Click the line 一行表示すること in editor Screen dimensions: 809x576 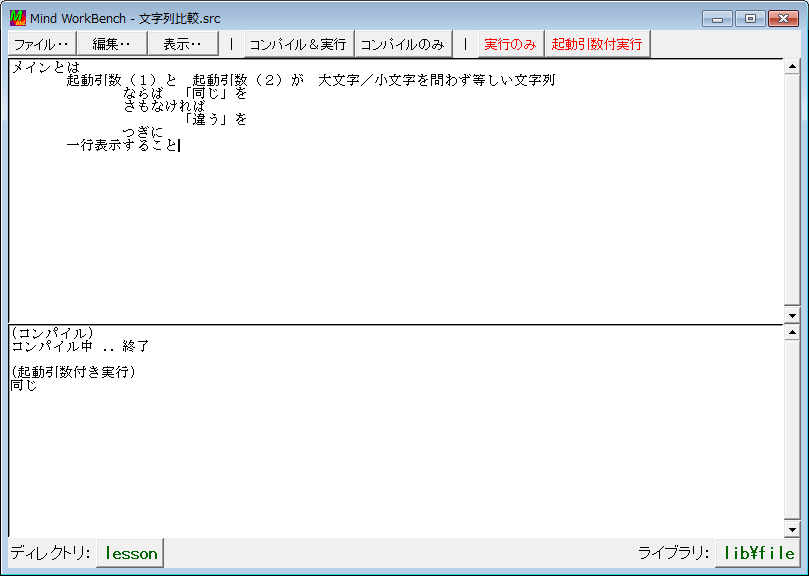pos(122,146)
